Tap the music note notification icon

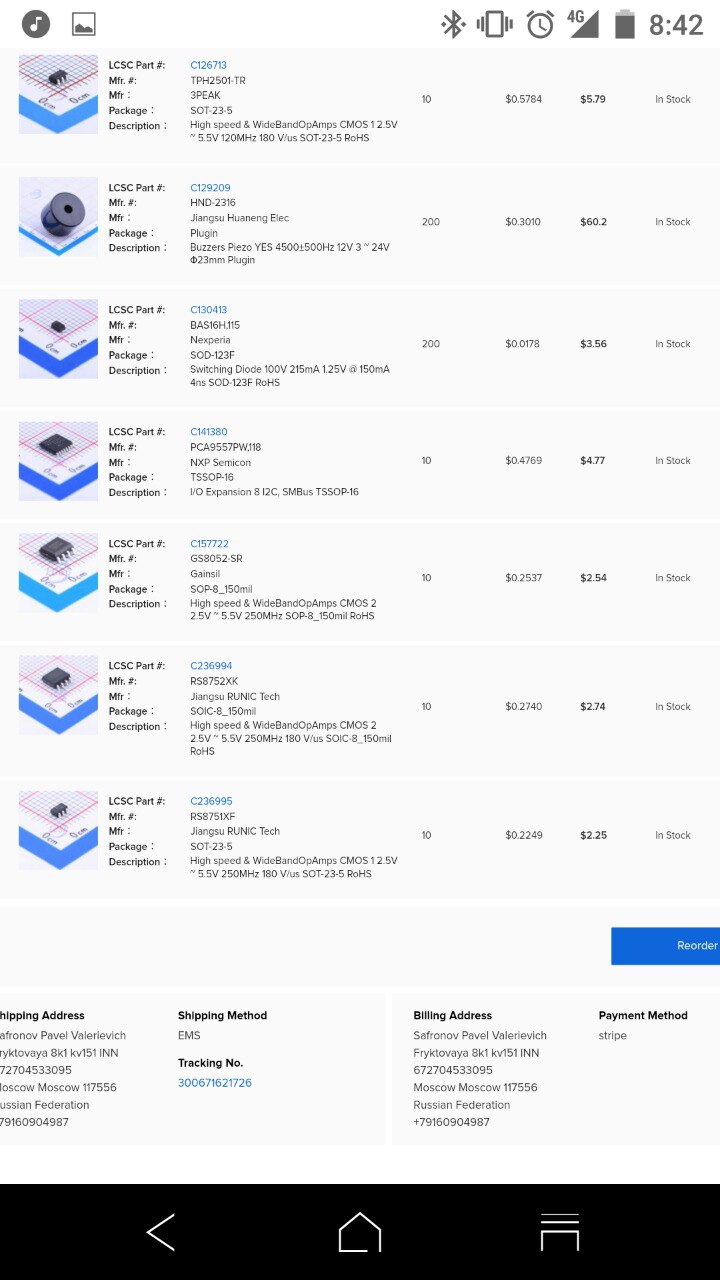click(x=36, y=24)
